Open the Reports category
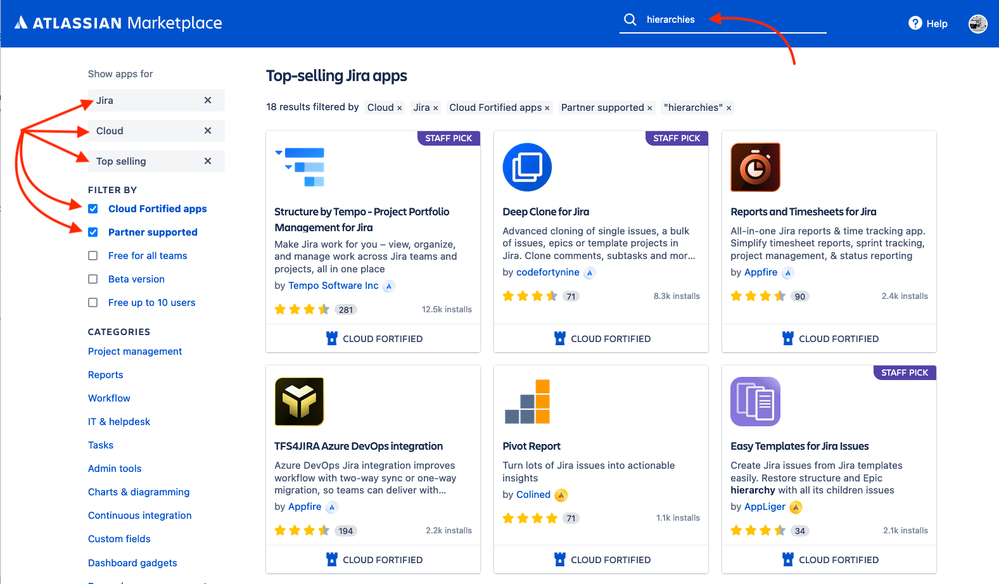Image resolution: width=999 pixels, height=584 pixels. [x=106, y=375]
